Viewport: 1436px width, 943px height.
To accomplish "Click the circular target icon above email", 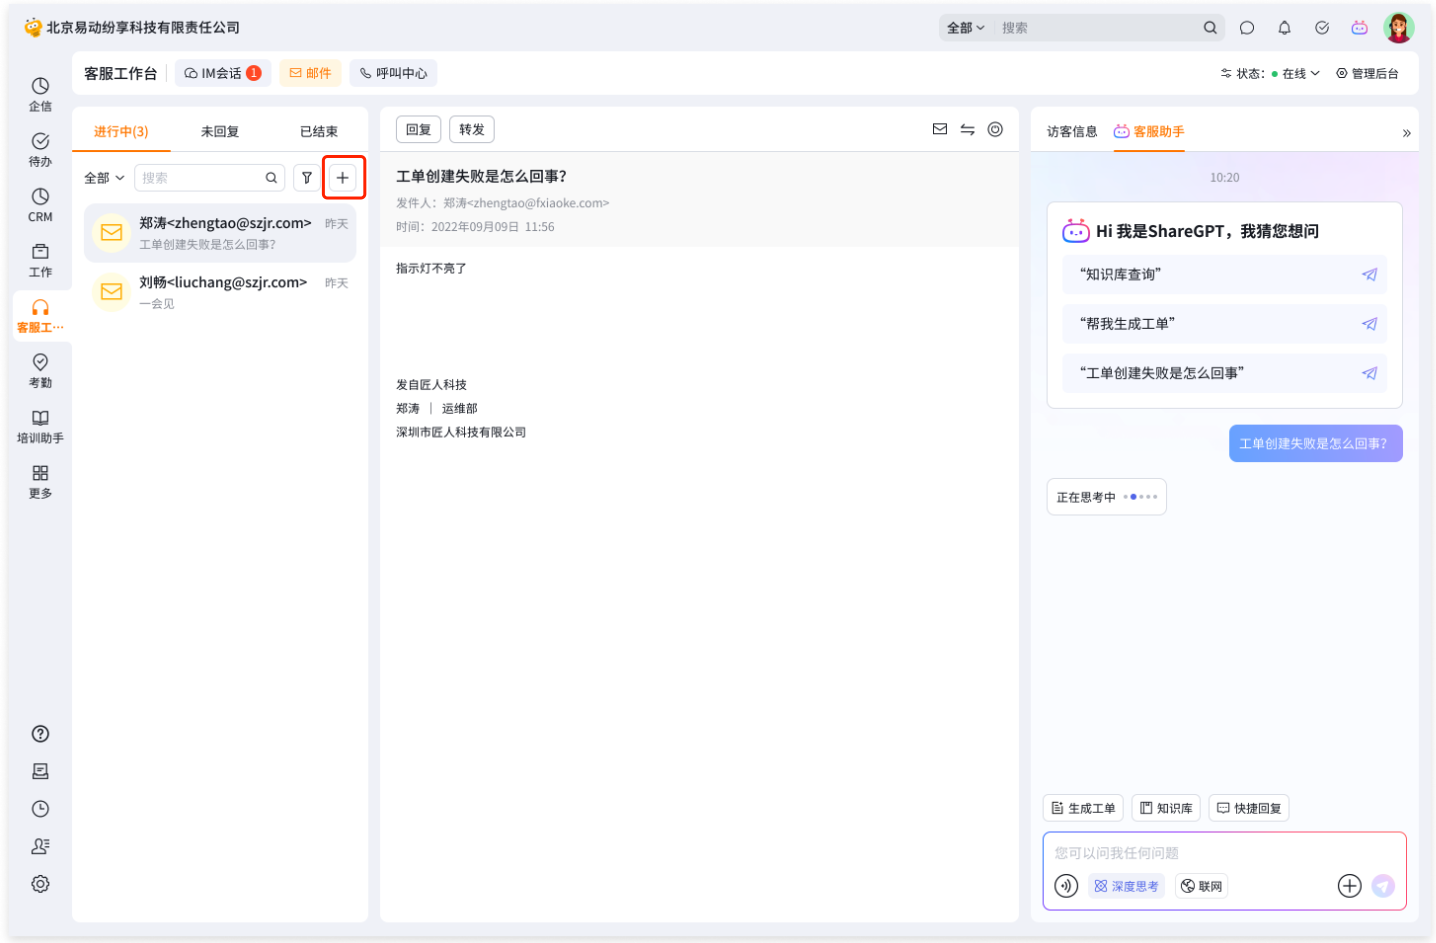I will (995, 129).
